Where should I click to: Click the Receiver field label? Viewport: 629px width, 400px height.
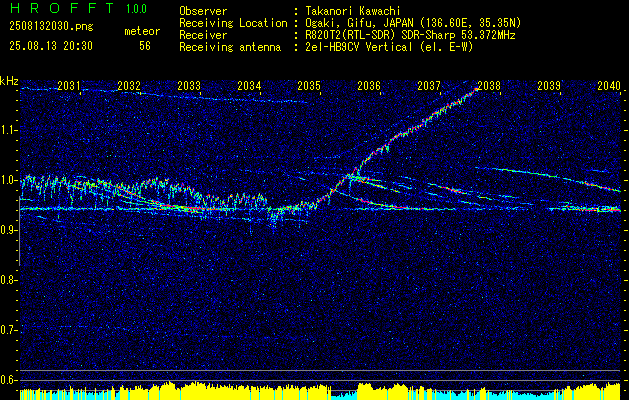click(x=203, y=35)
